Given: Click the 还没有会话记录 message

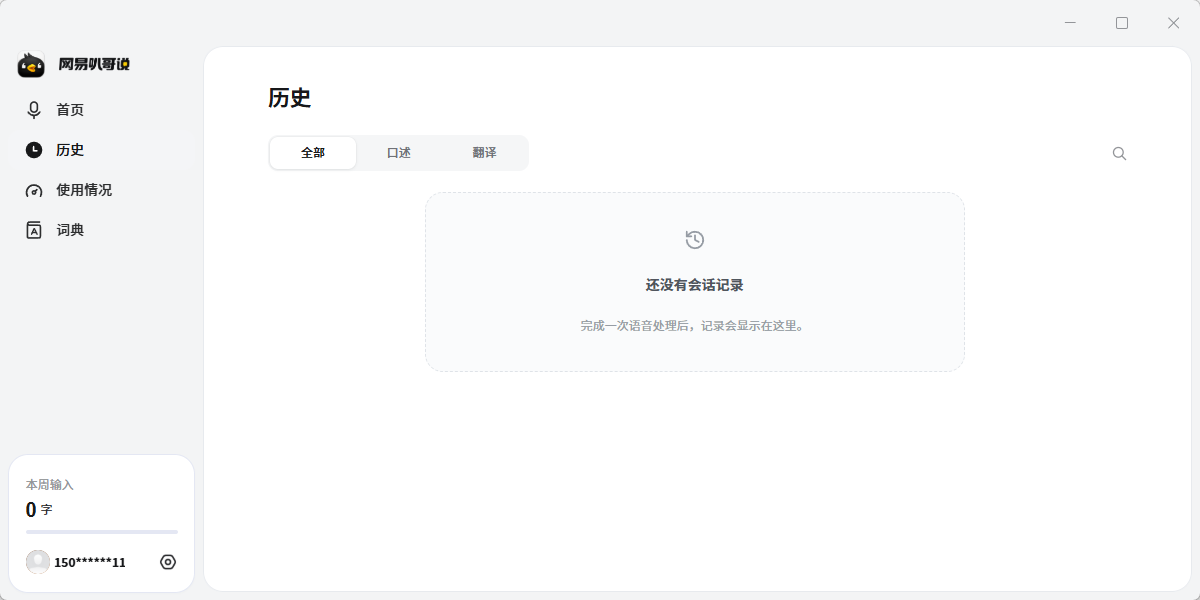Looking at the screenshot, I should [695, 285].
